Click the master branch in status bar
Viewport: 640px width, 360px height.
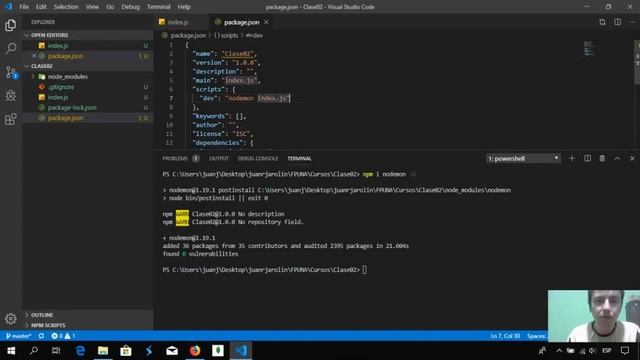19,336
